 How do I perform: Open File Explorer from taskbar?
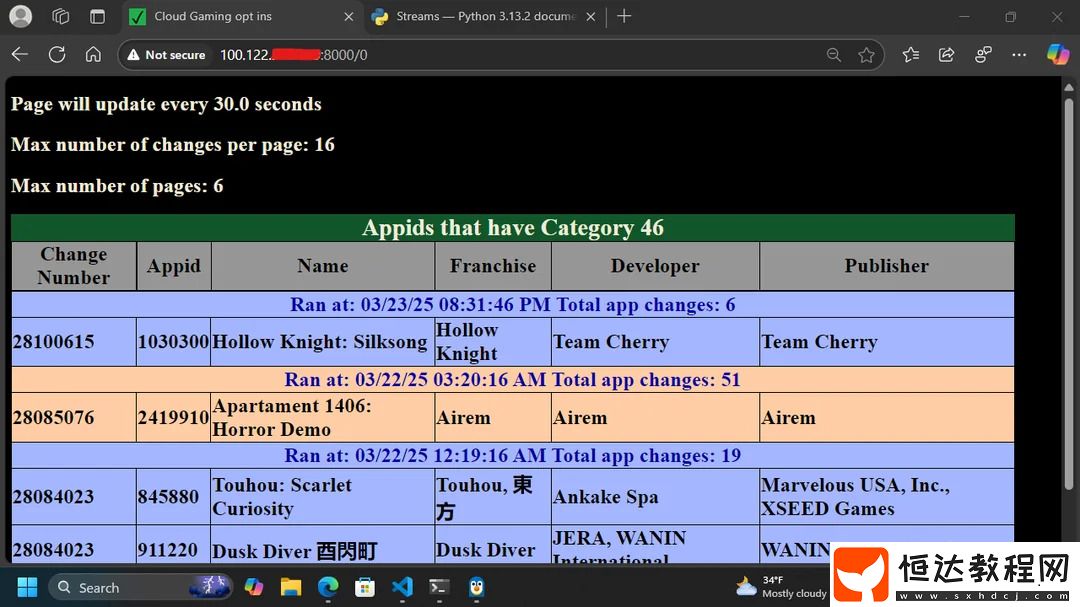pyautogui.click(x=291, y=587)
